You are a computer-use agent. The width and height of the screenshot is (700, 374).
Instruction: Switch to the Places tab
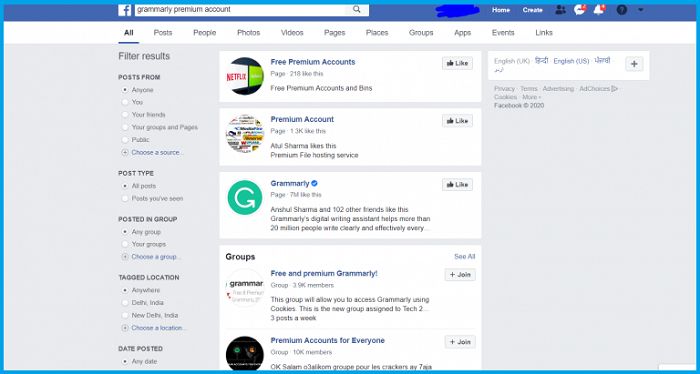(x=377, y=33)
